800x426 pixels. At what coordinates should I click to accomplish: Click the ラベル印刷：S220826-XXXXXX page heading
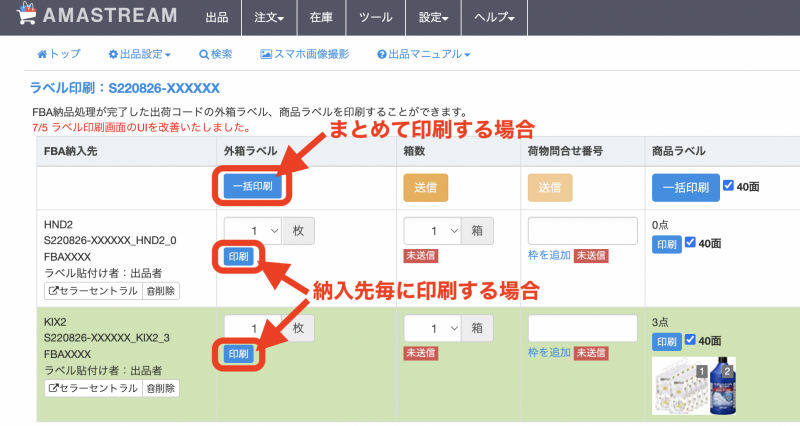124,88
